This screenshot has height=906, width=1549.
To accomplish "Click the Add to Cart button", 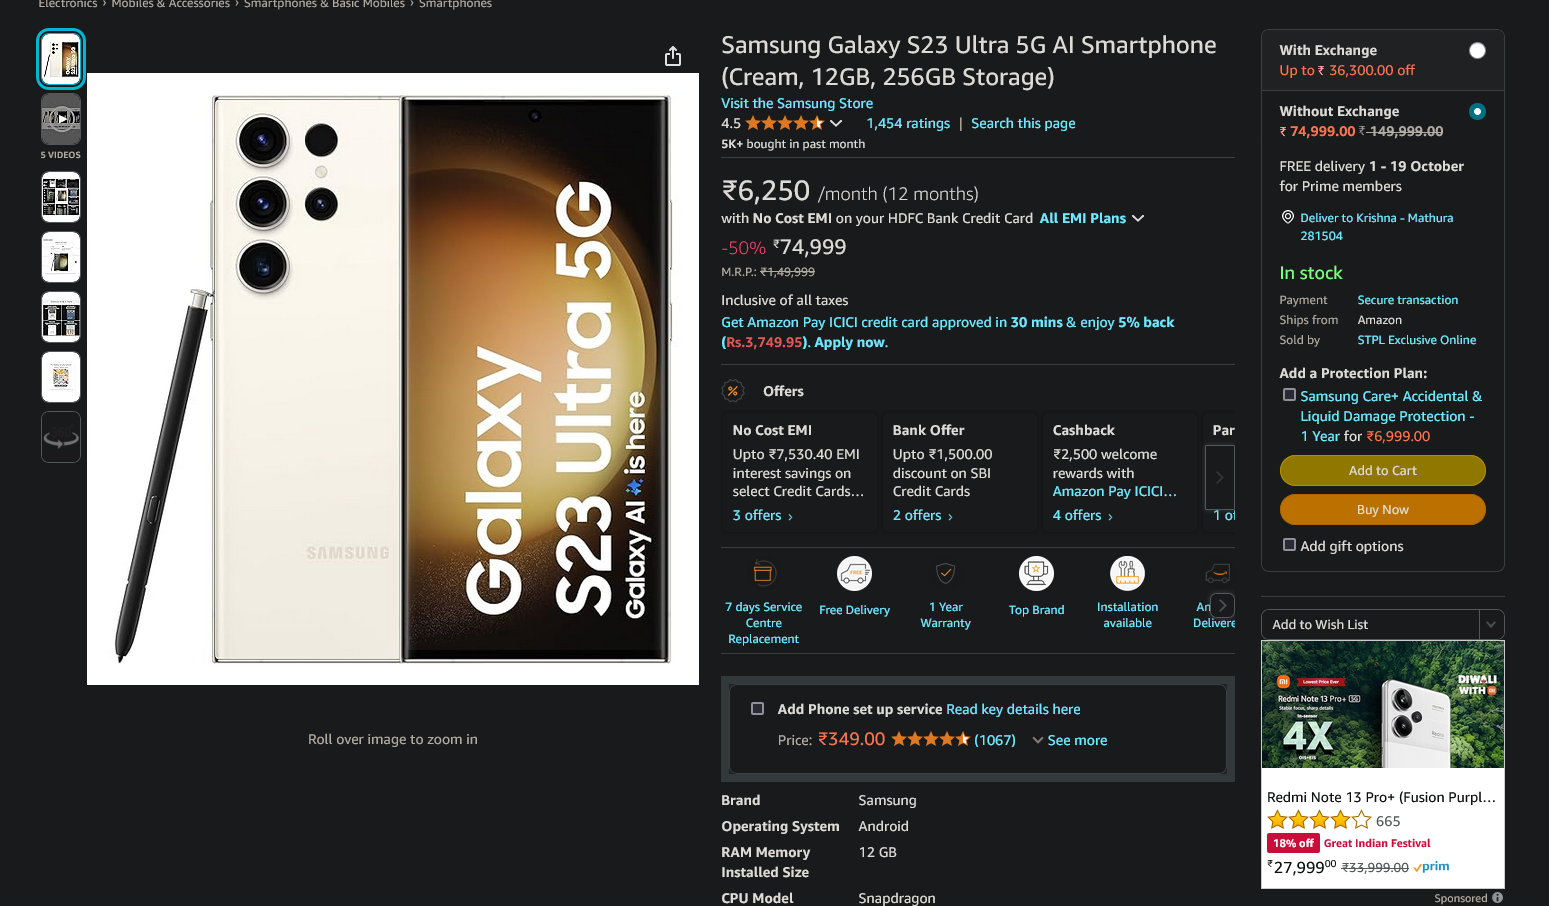I will 1382,470.
